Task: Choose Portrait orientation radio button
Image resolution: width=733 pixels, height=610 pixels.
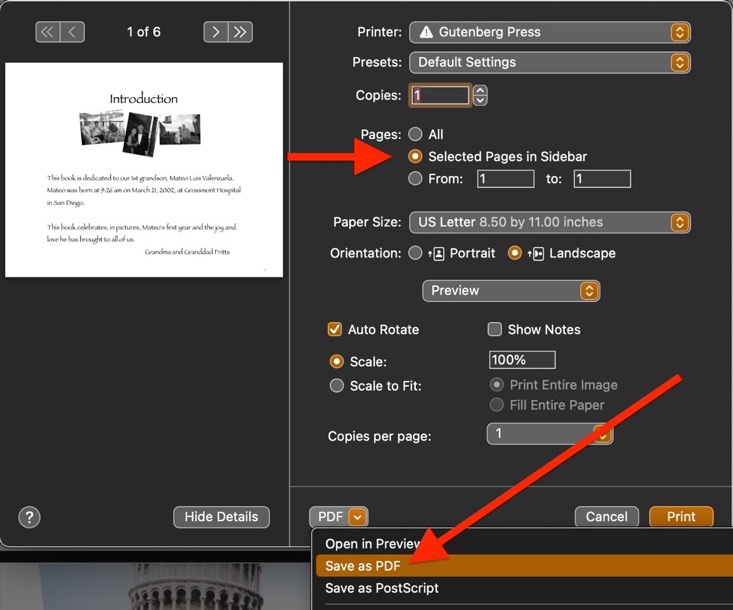Action: pos(415,253)
